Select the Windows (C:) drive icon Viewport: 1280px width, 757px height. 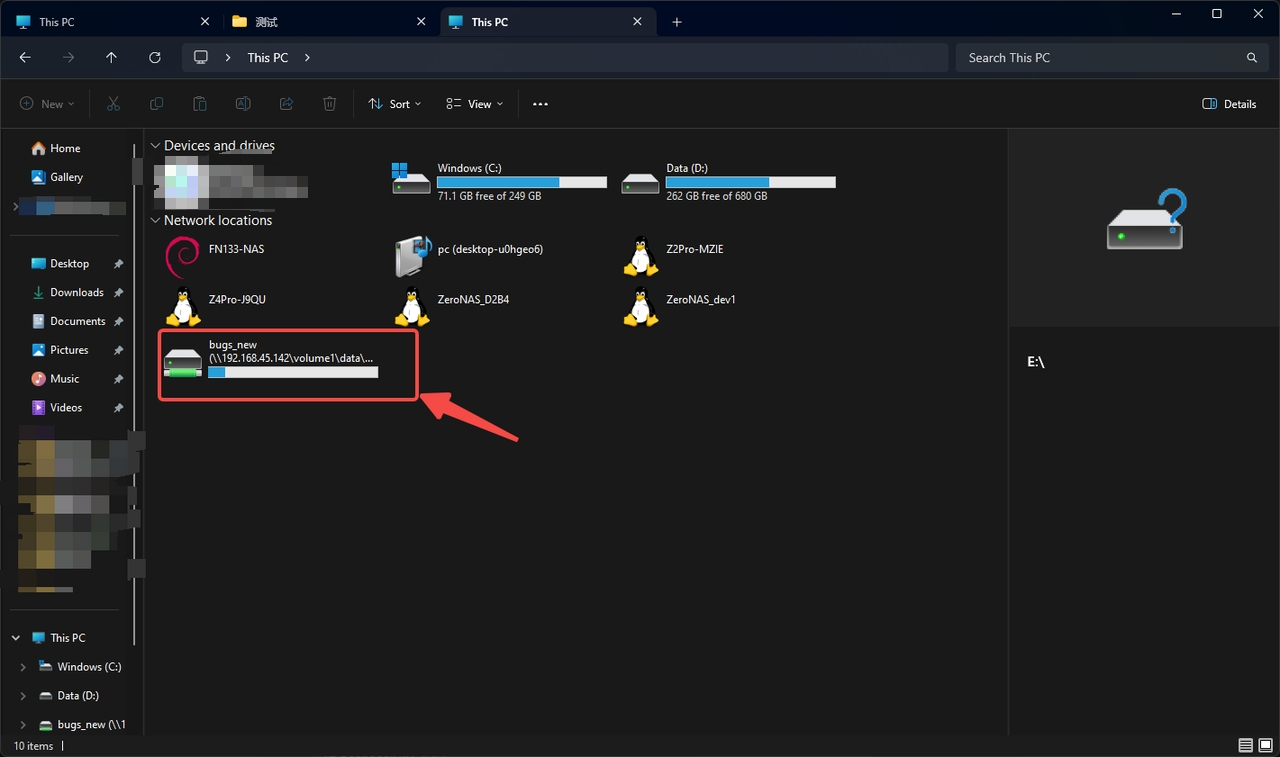point(412,178)
